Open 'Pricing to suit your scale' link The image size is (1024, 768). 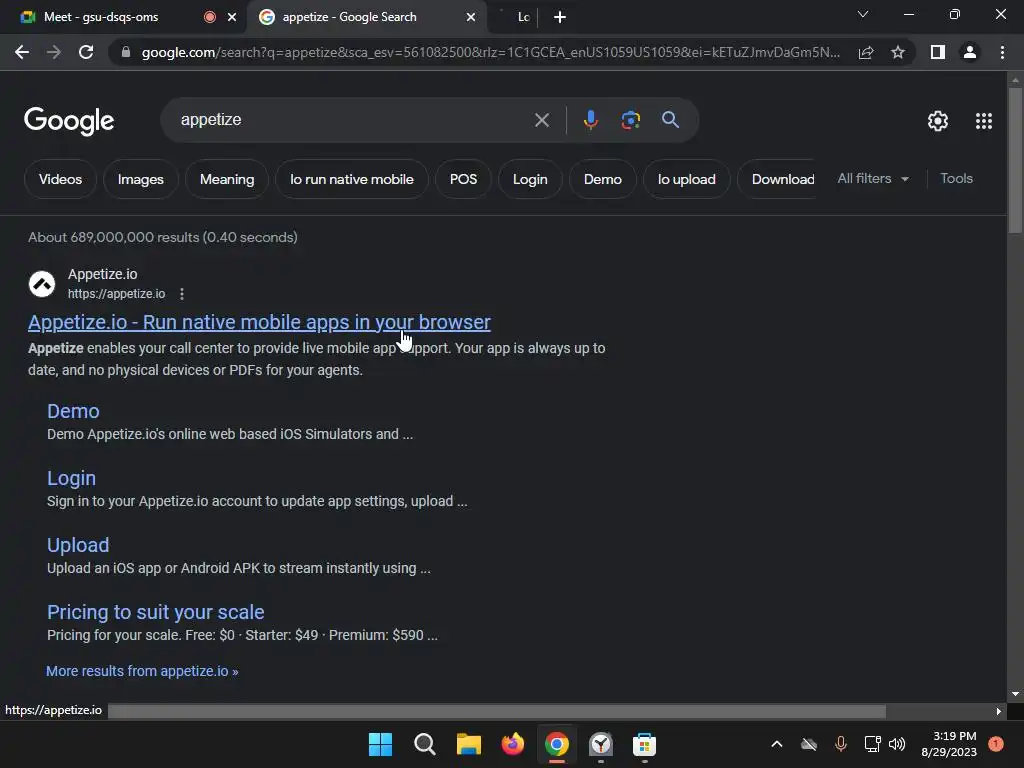155,612
